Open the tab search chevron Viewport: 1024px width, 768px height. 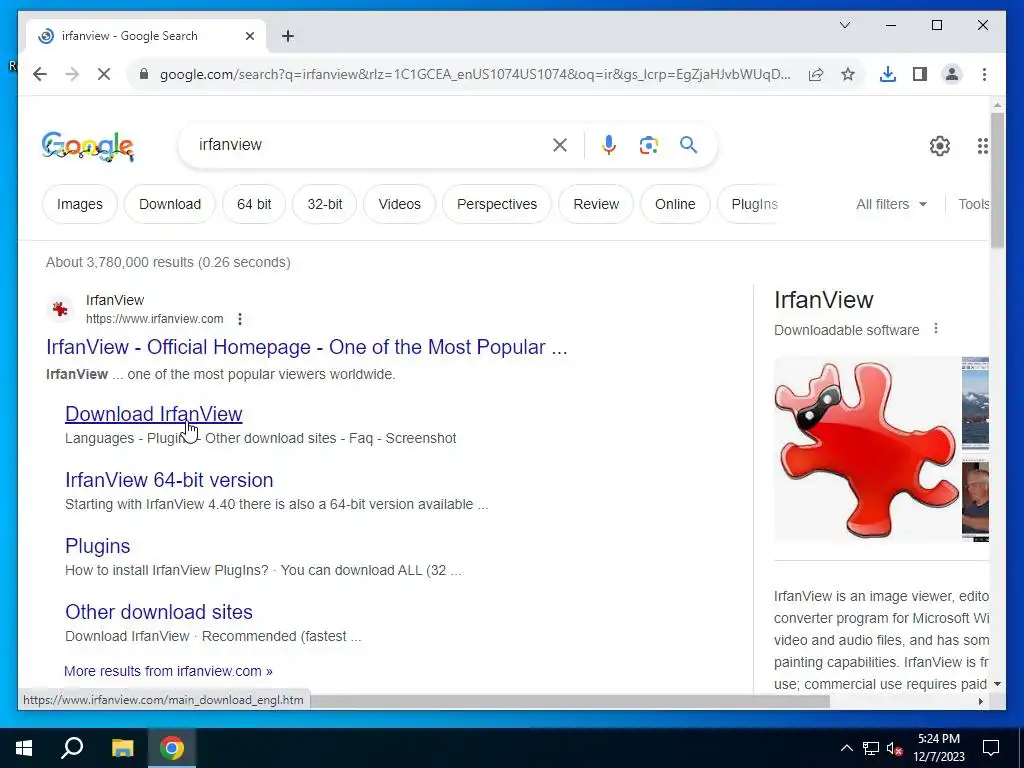(x=844, y=25)
